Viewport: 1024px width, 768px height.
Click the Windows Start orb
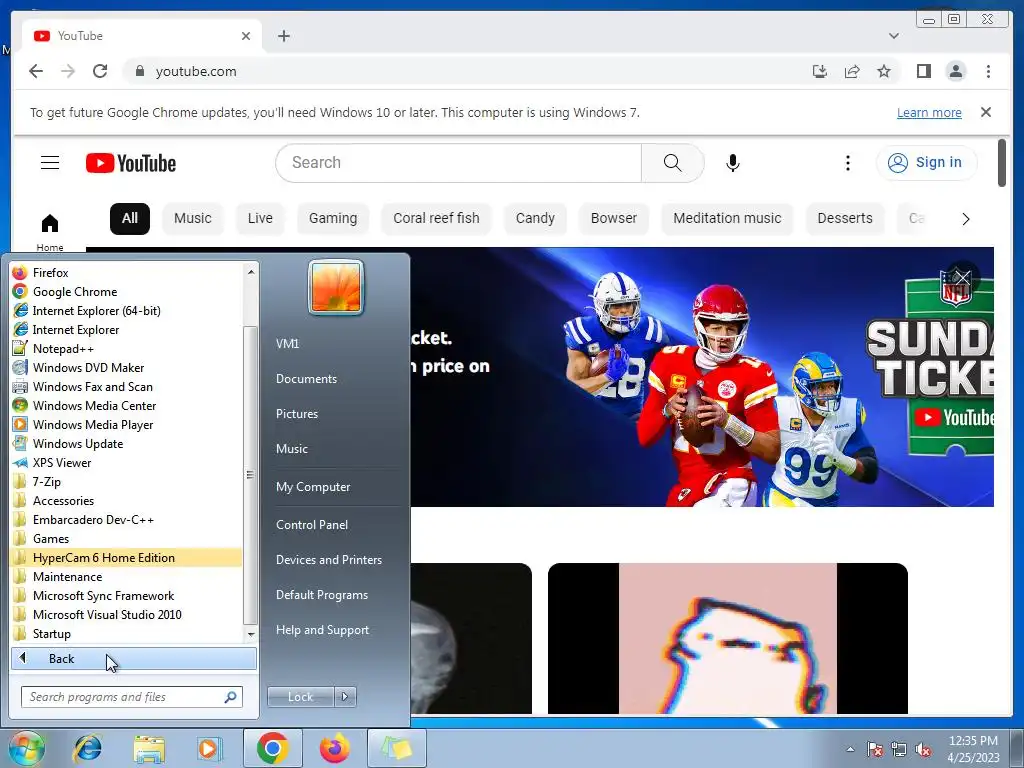[x=26, y=748]
